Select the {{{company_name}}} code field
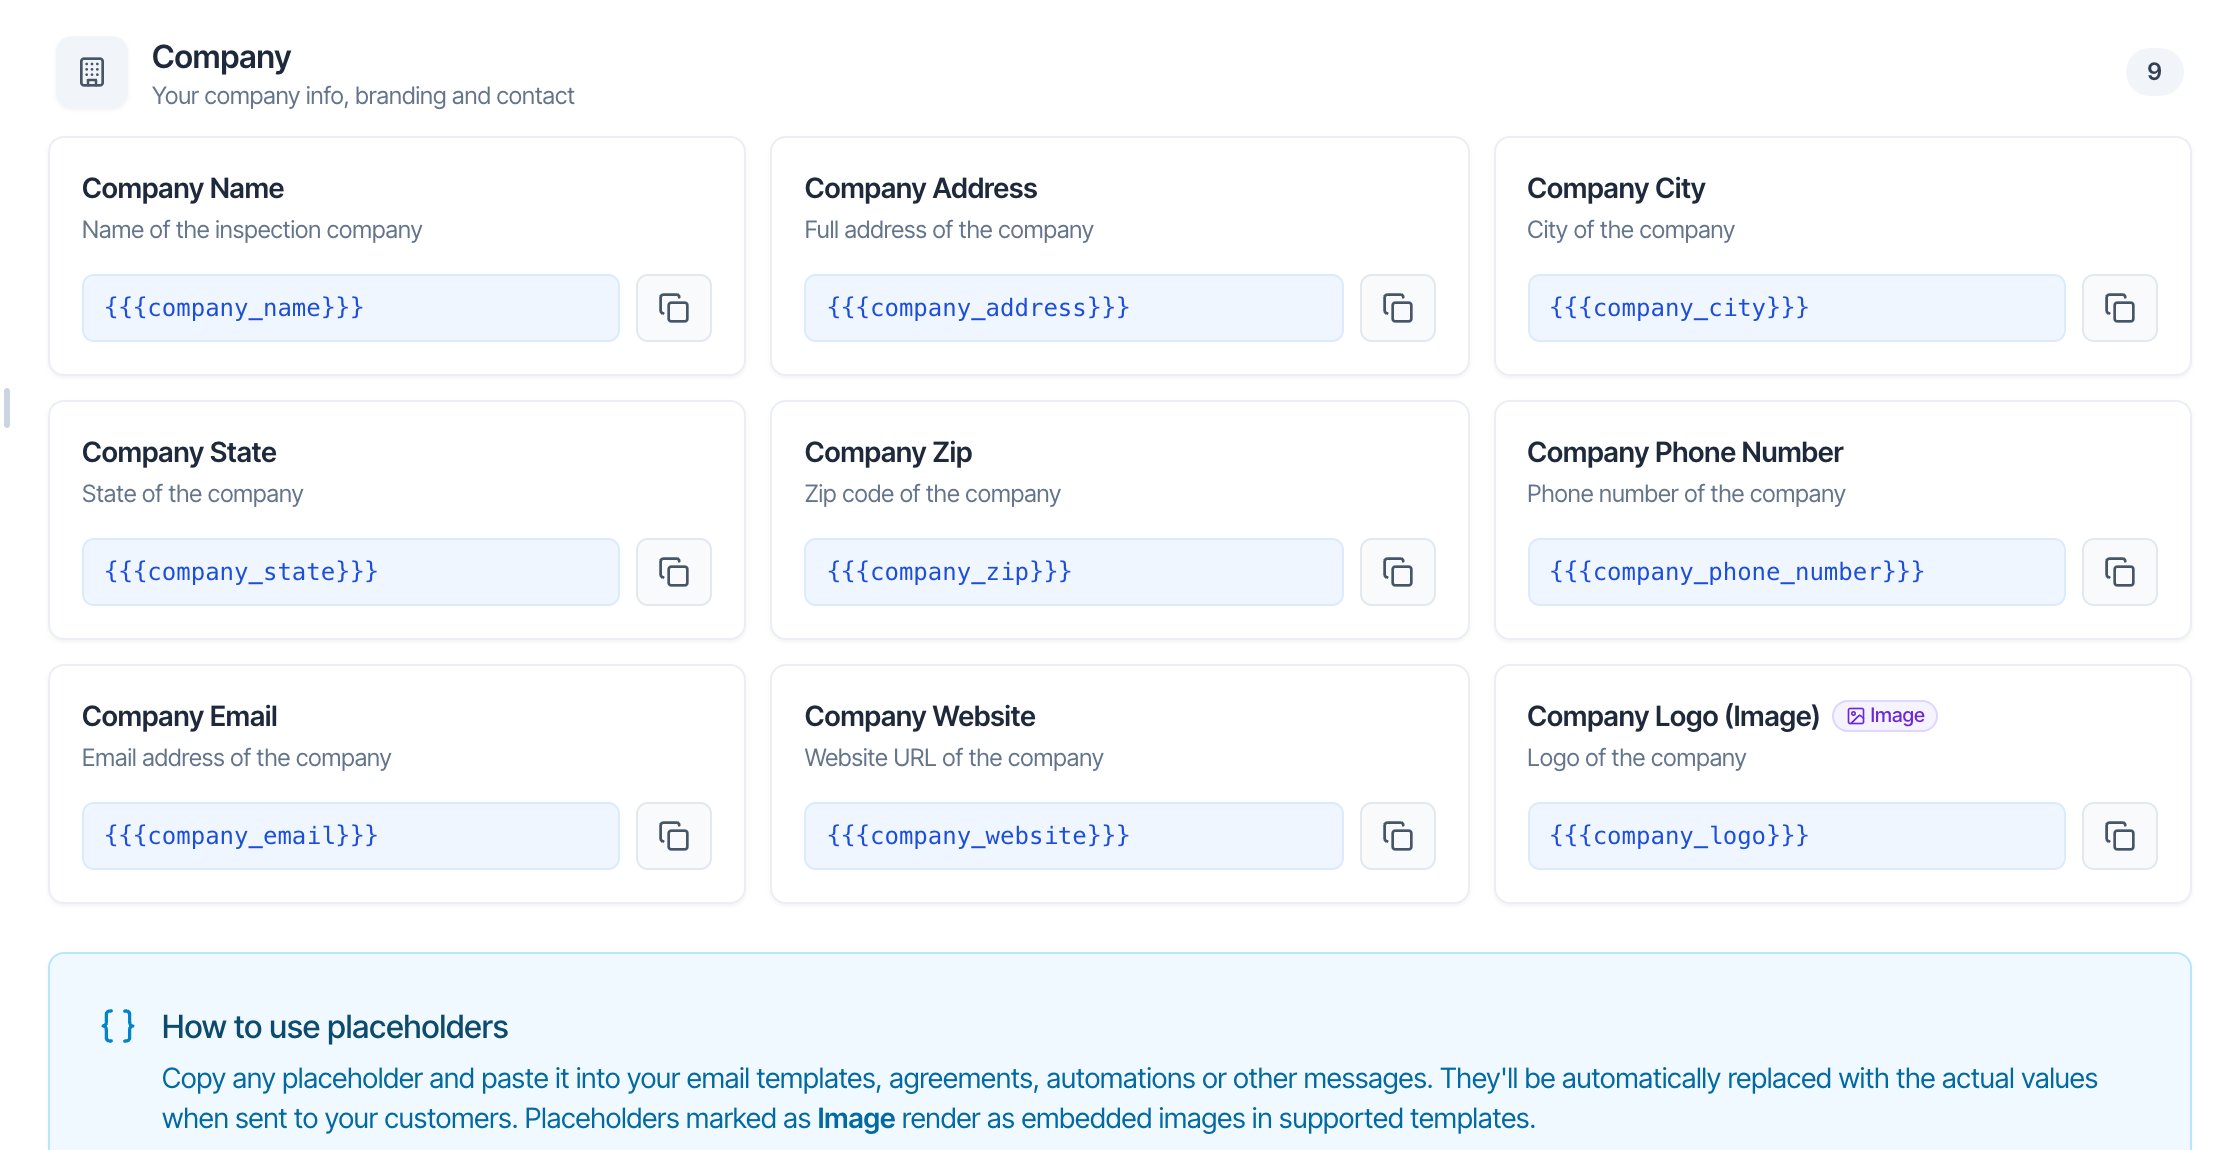 [x=351, y=308]
